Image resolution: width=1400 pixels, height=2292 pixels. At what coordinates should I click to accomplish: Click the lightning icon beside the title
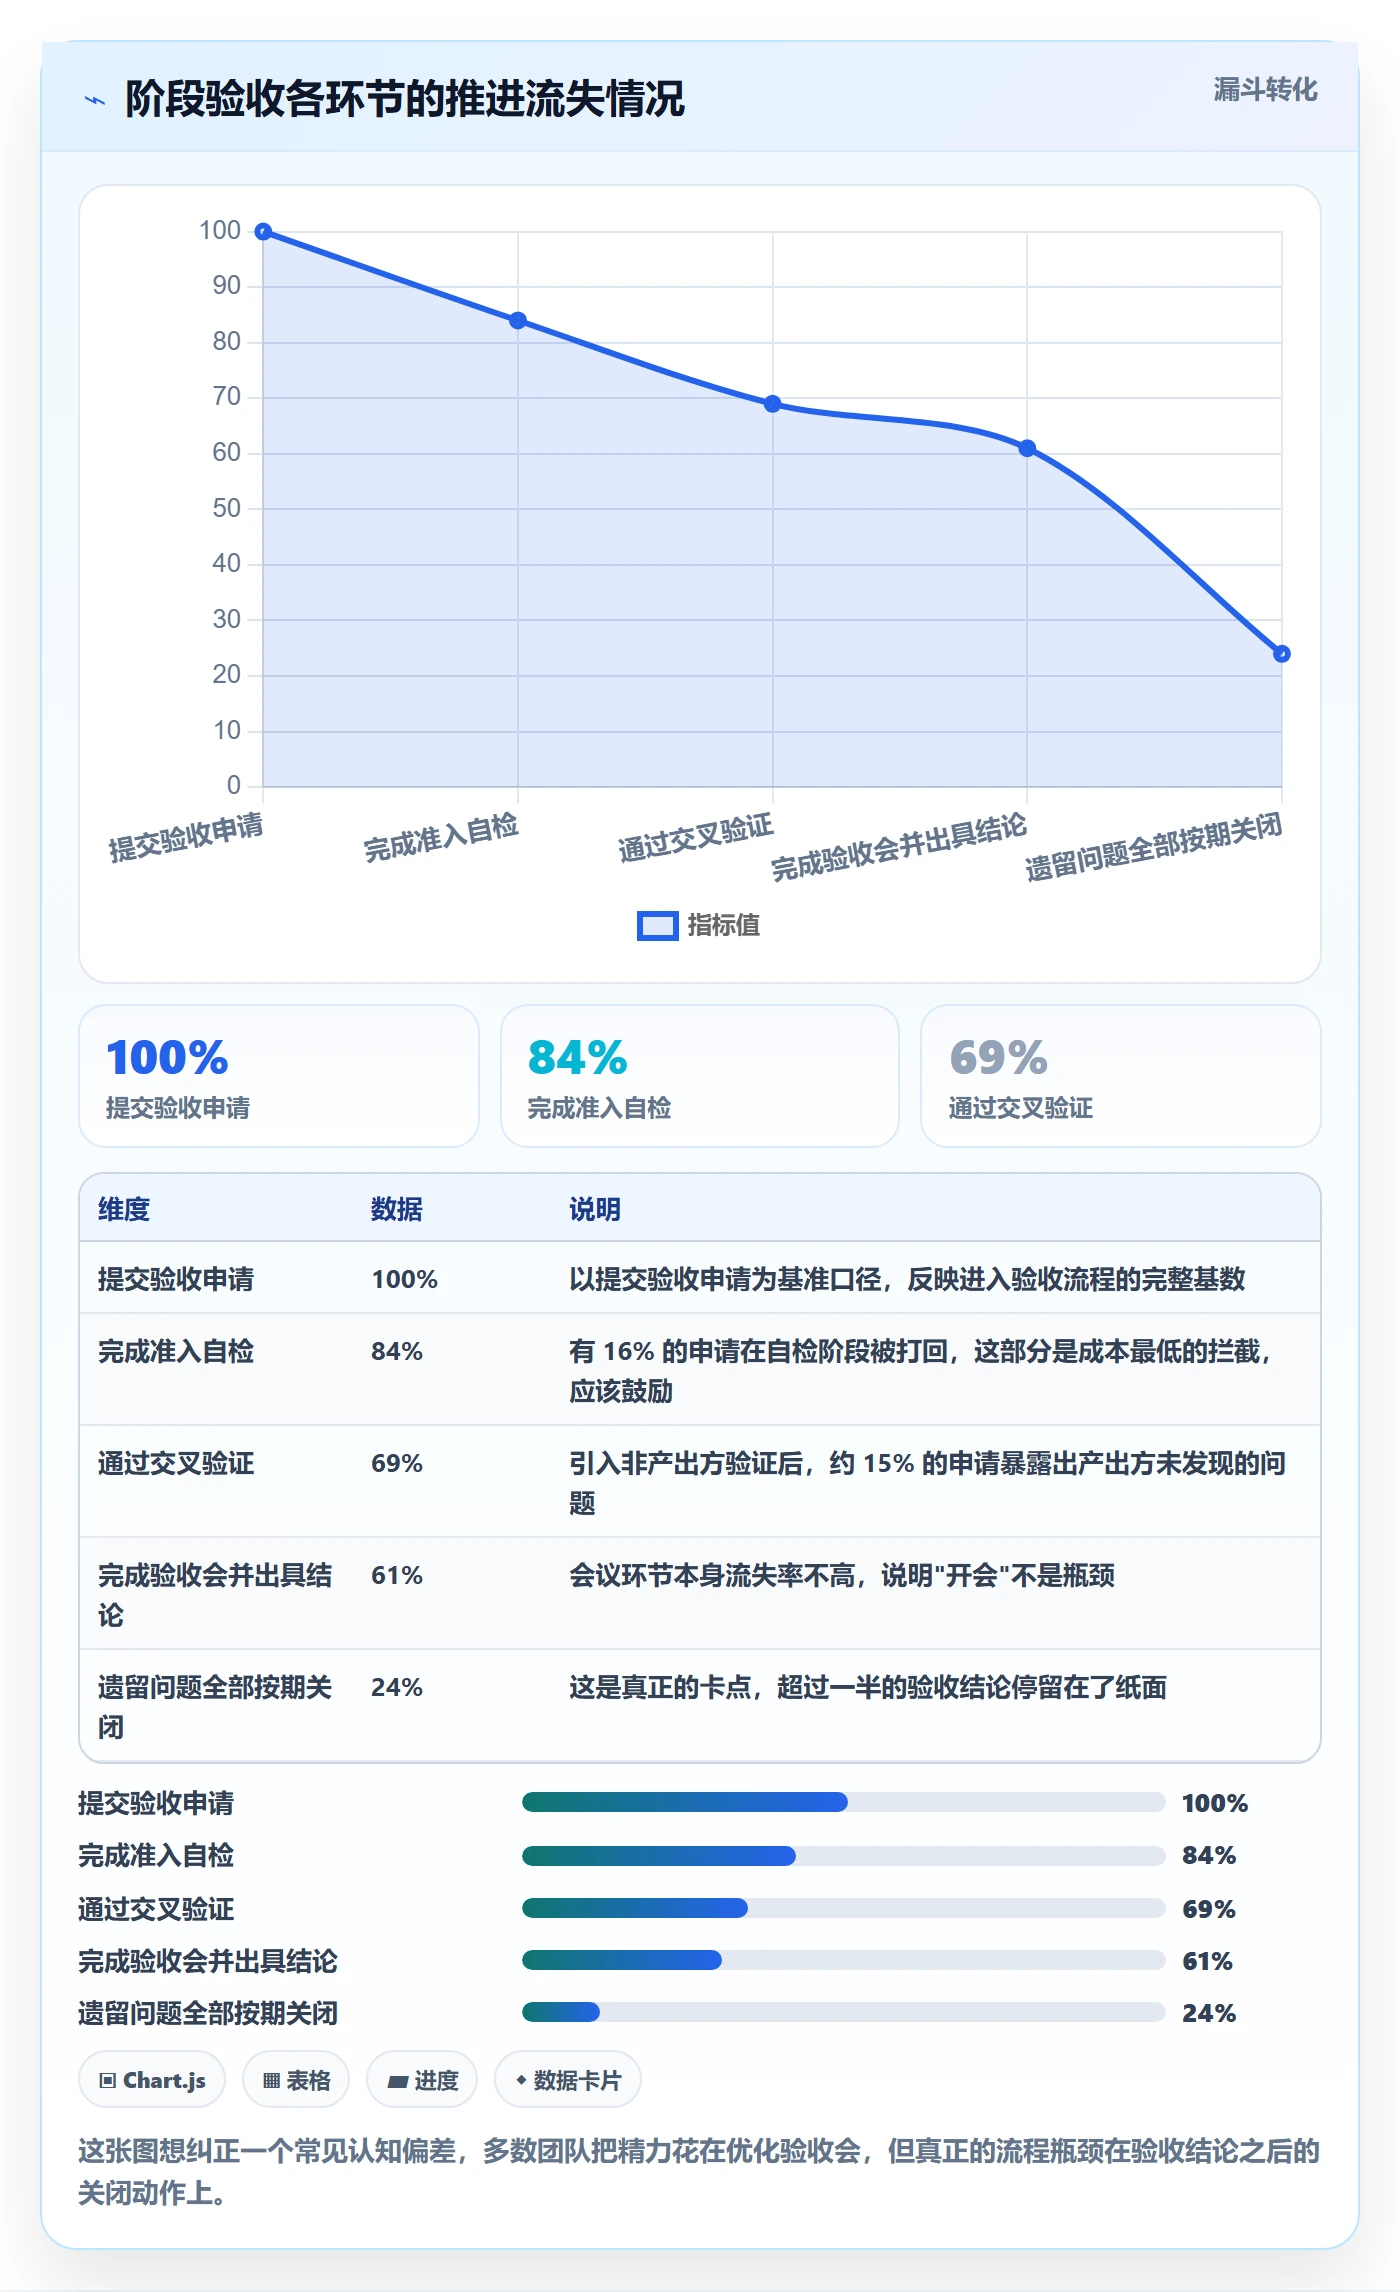click(95, 100)
